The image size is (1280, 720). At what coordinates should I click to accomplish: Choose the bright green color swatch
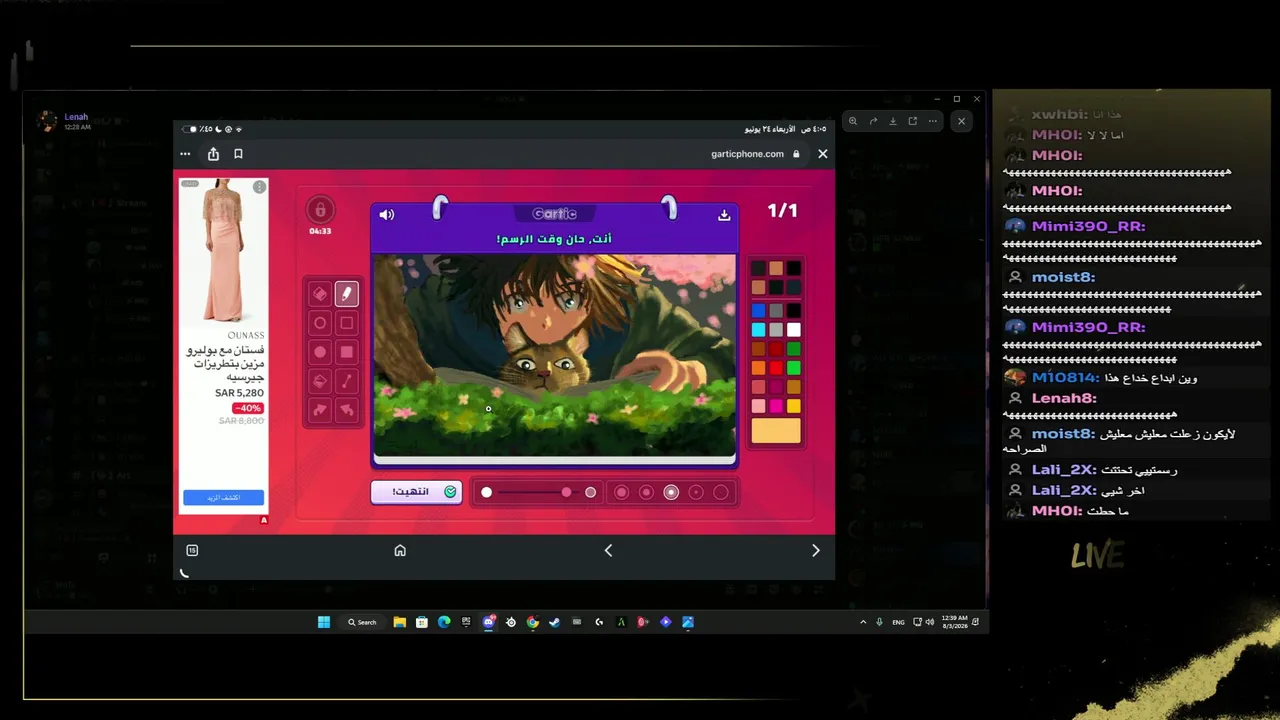(793, 368)
